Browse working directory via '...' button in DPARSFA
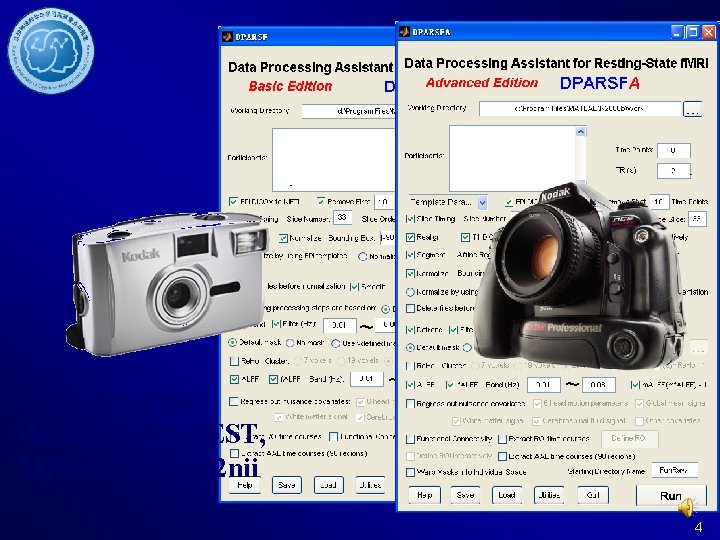 (x=692, y=109)
